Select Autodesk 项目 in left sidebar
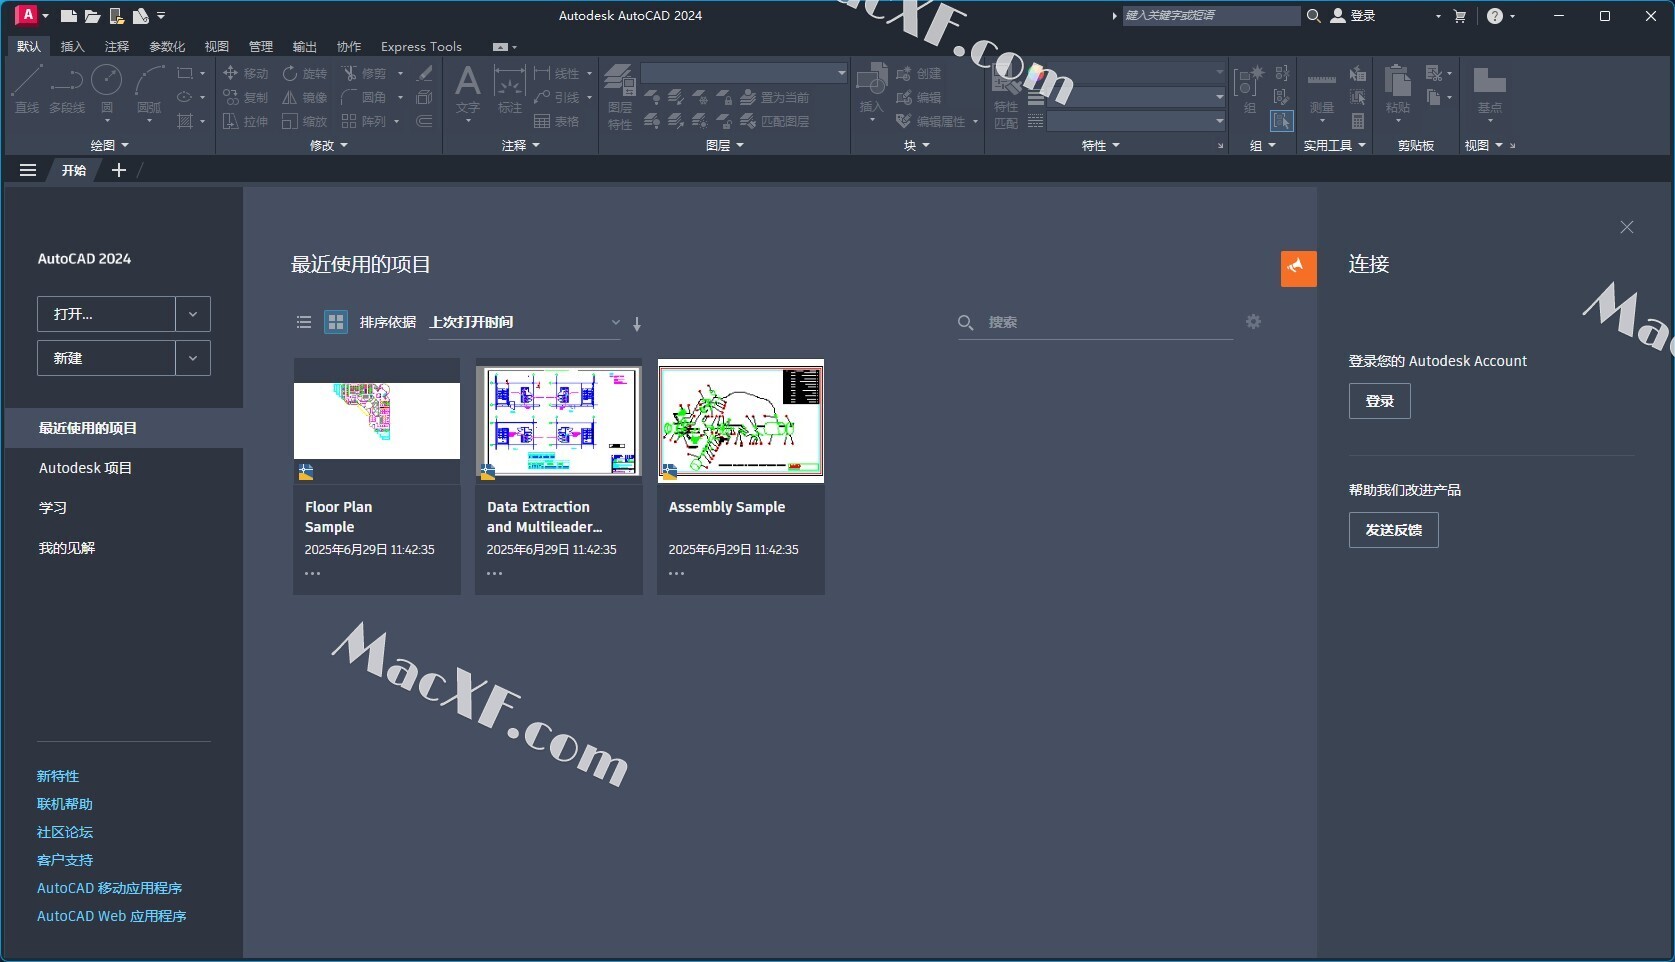 124,468
